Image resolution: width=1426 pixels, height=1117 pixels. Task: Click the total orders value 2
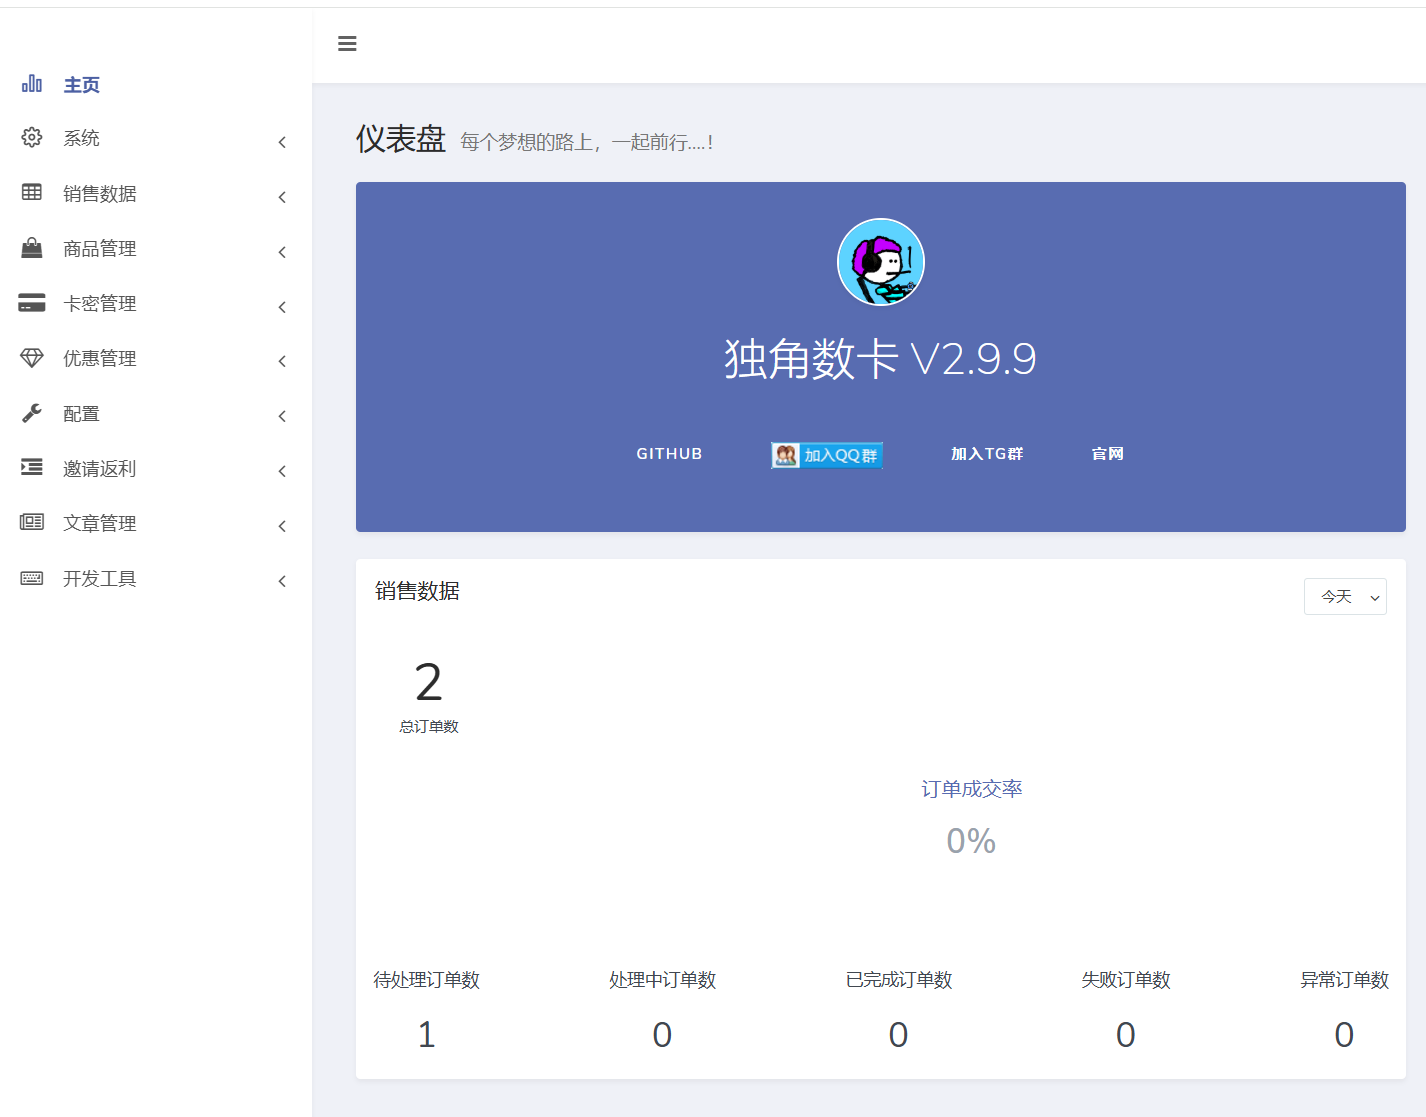(429, 683)
